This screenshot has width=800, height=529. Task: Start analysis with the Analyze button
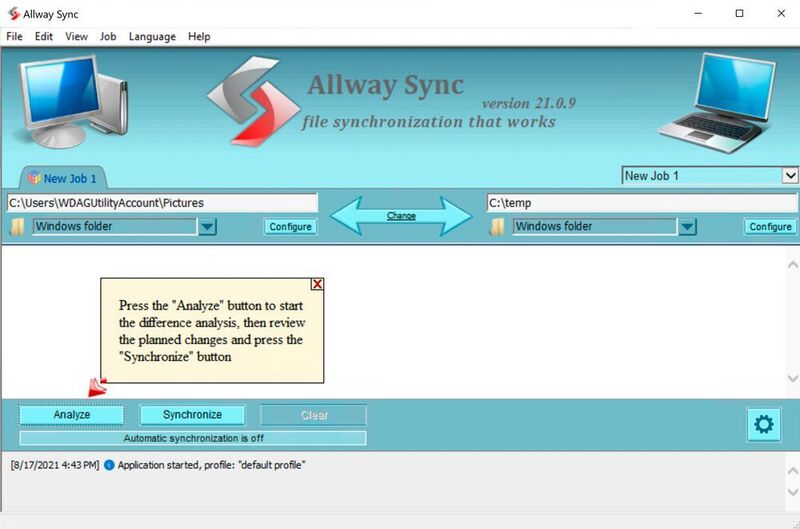[71, 415]
